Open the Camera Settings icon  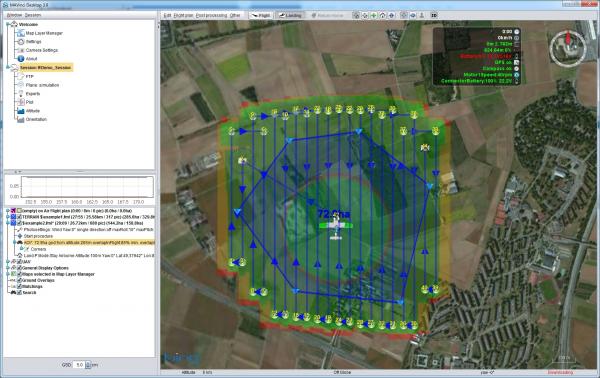pos(20,50)
